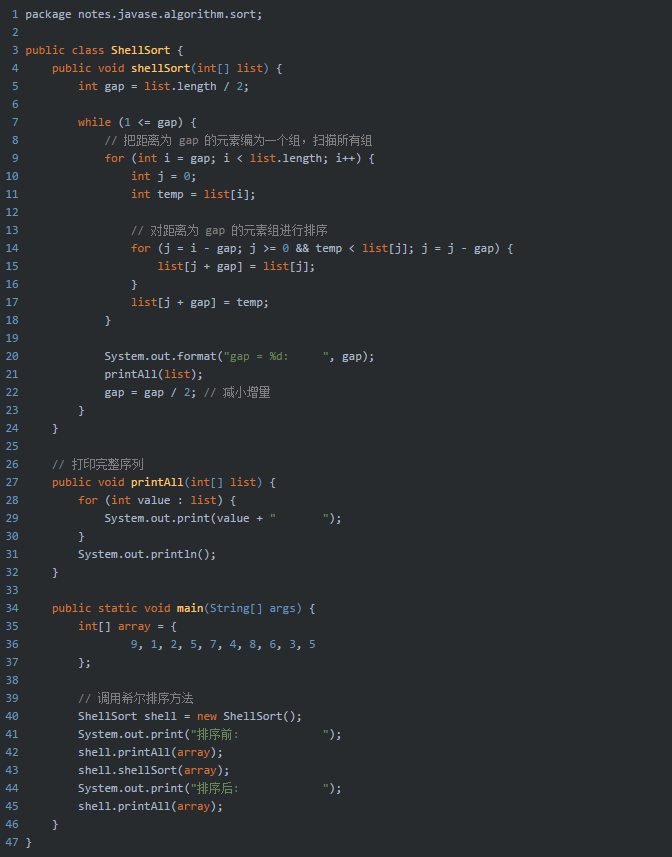Click 'int[] array' declaration on line 35
Viewport: 672px width, 857px height.
pos(114,626)
